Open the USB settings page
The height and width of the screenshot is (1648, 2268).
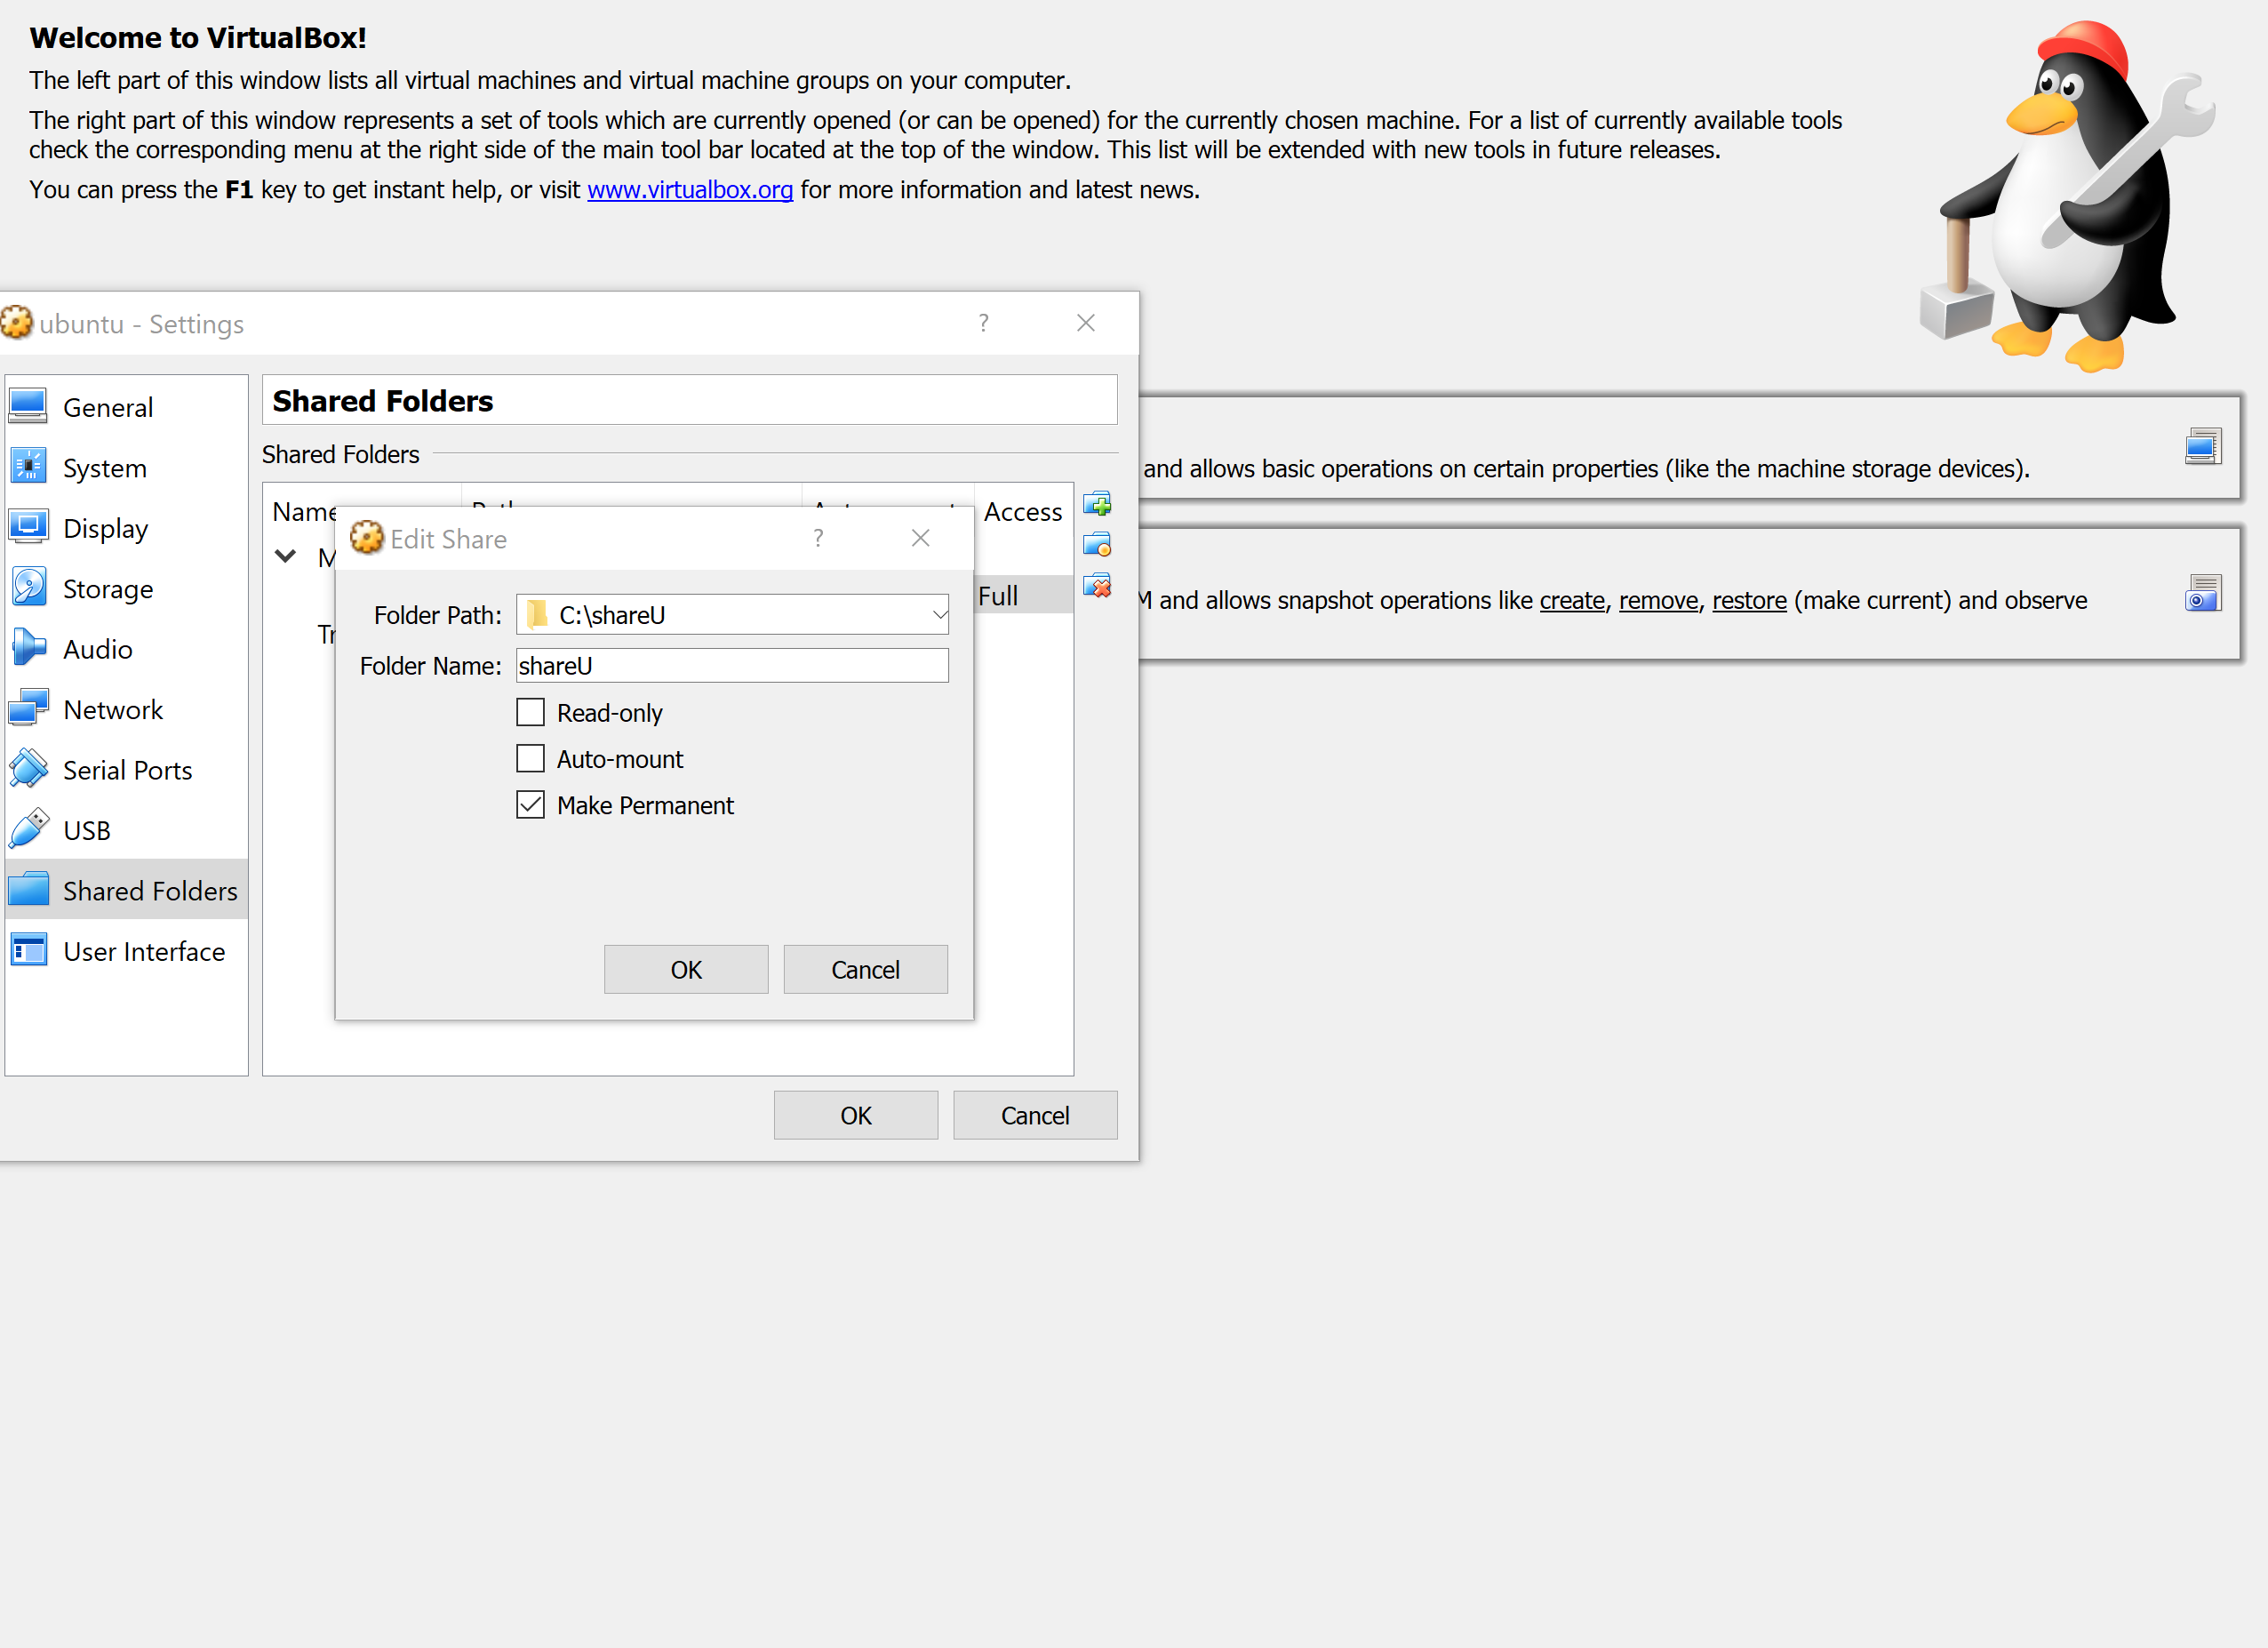click(86, 830)
